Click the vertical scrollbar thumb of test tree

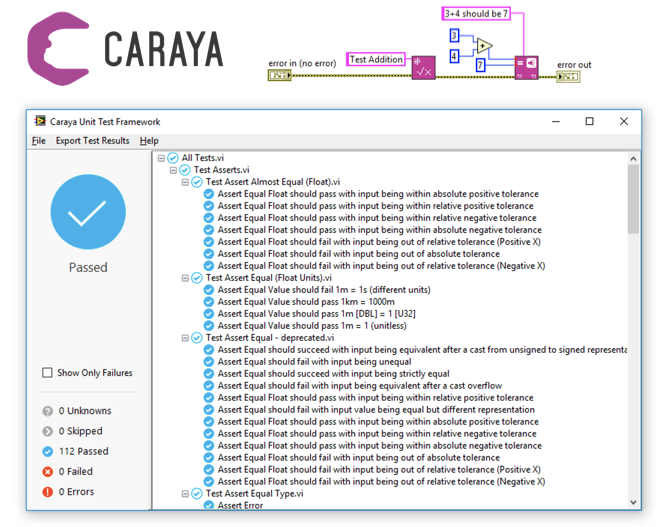(x=633, y=199)
